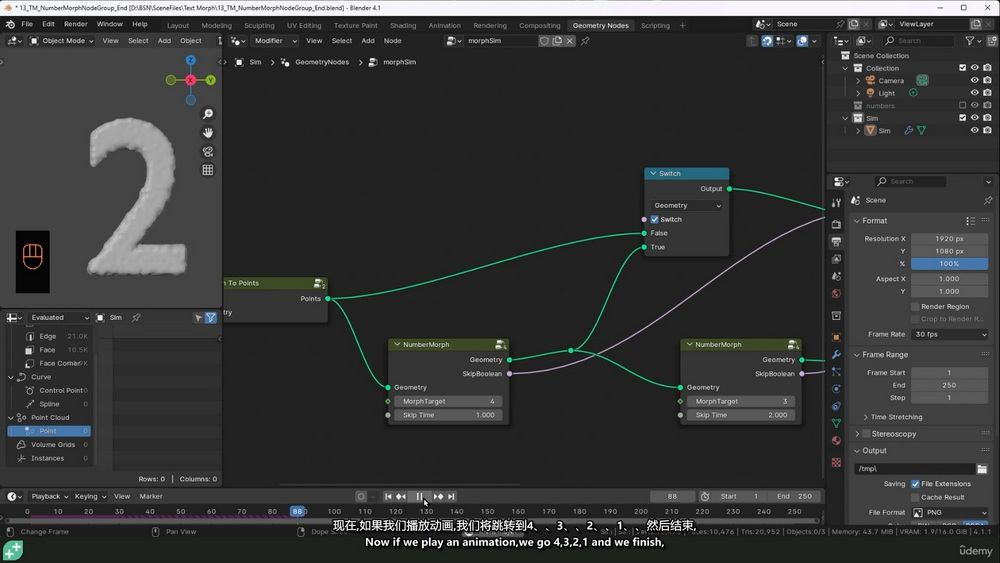Image resolution: width=1000 pixels, height=563 pixels.
Task: Click the Blender logo menu icon
Action: [x=10, y=24]
